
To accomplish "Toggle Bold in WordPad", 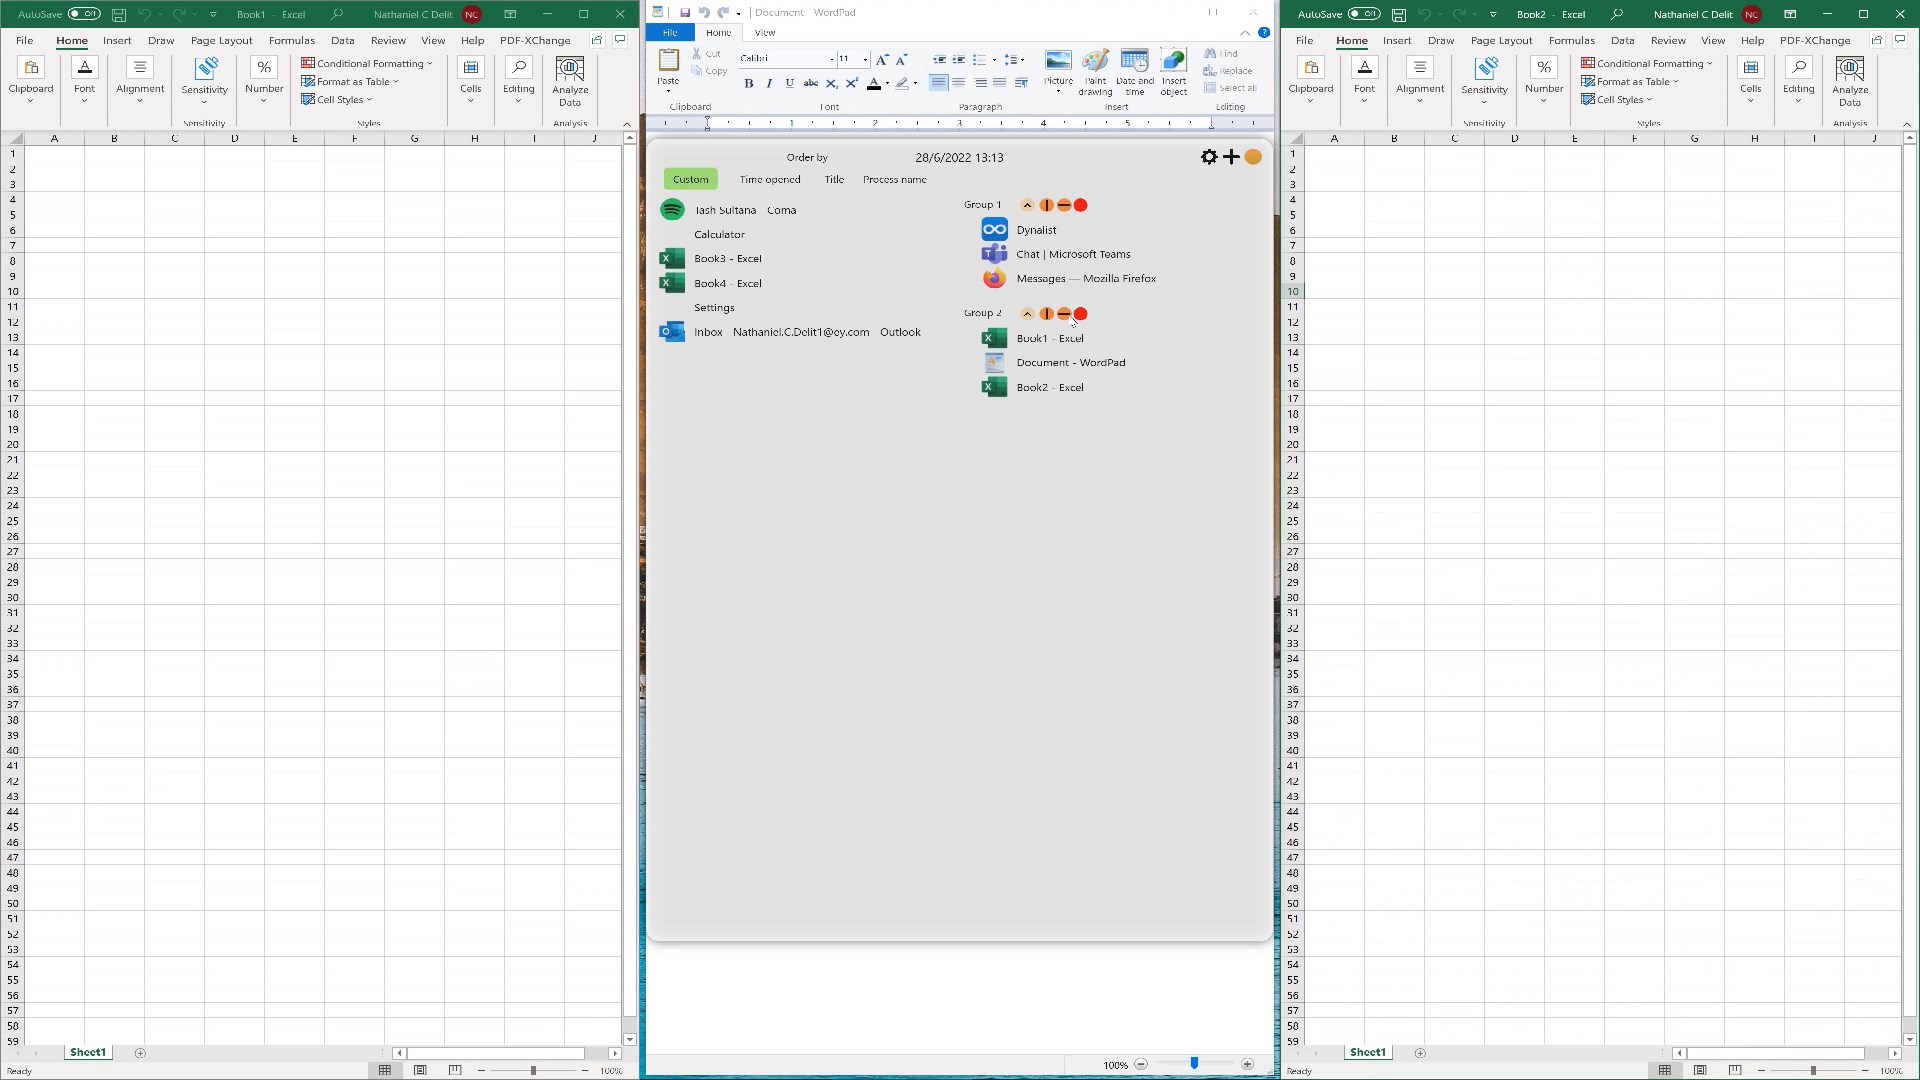I will click(748, 84).
